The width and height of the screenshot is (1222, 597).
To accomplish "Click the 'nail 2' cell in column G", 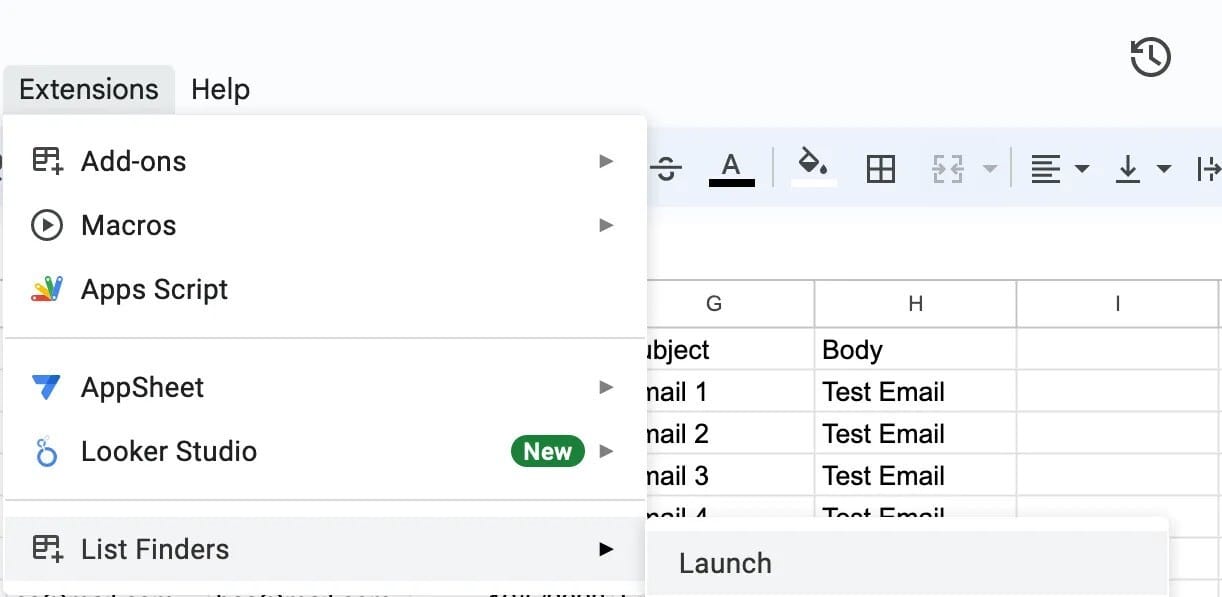I will click(731, 433).
